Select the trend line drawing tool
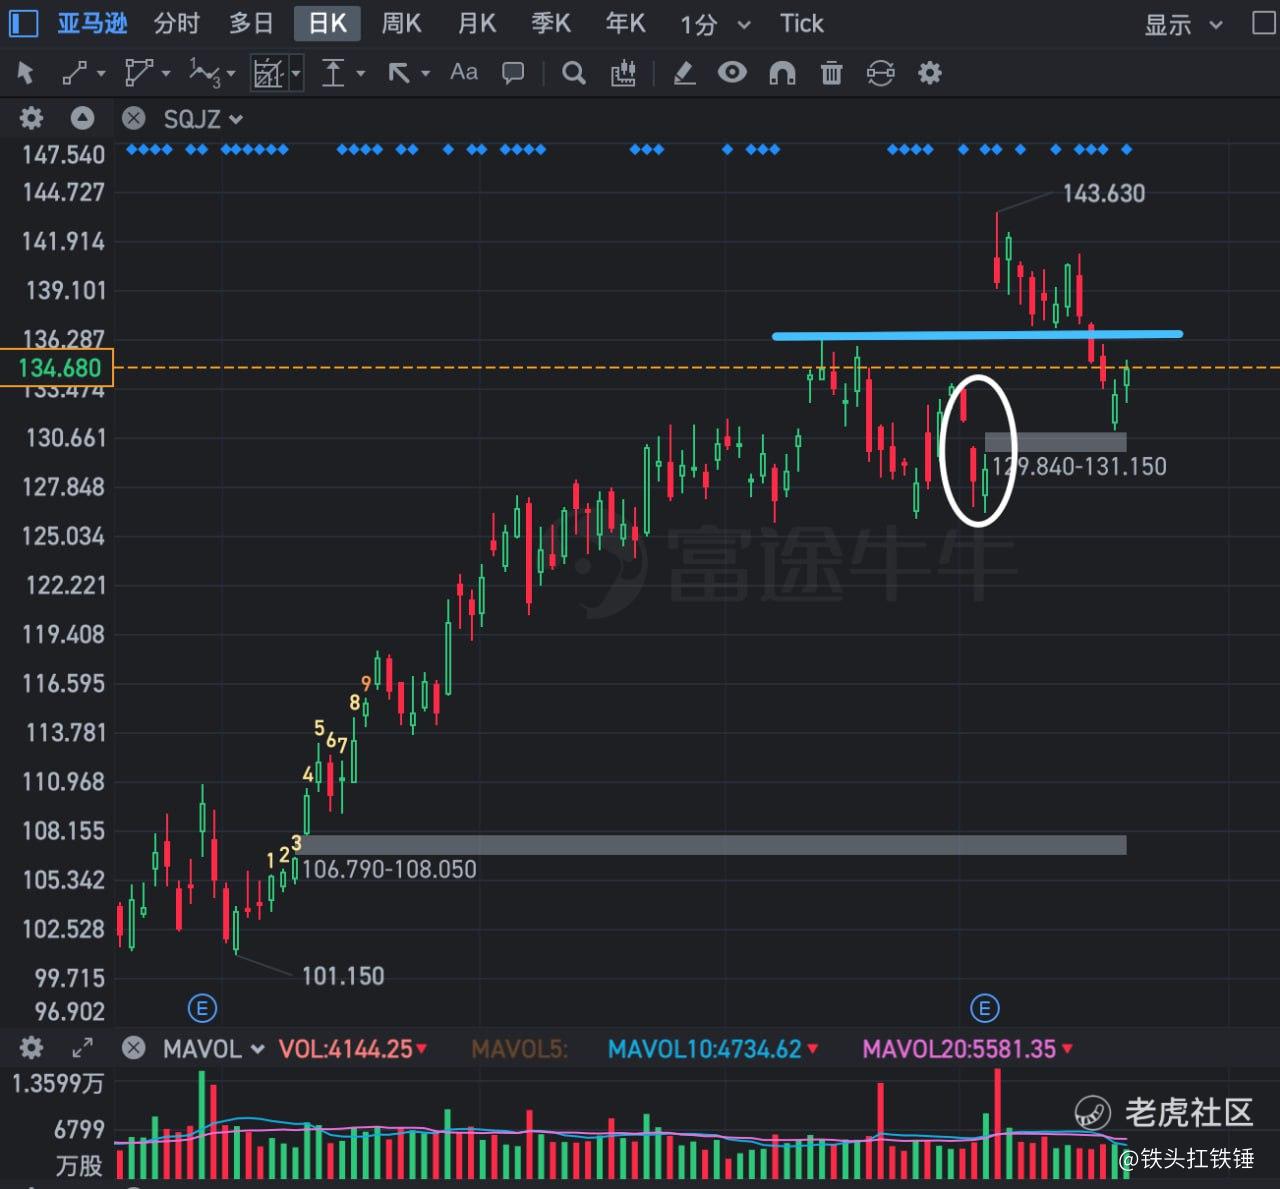 pos(75,73)
